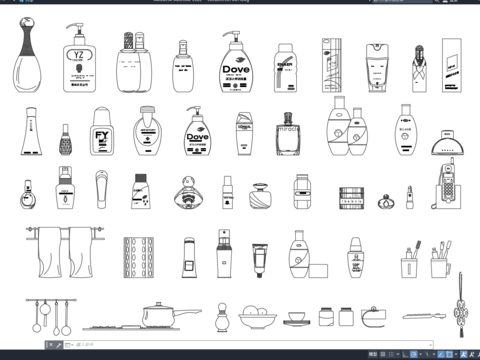
Task: Select the FY labeled bottle
Action: [102, 131]
